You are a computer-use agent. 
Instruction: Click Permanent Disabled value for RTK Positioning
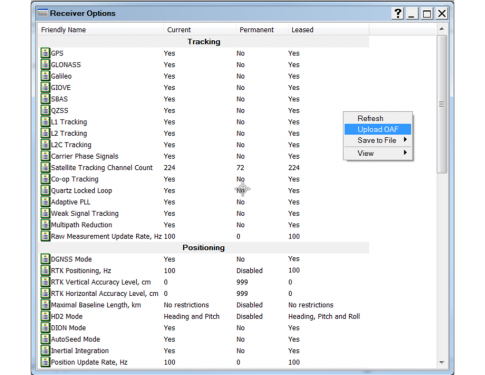250,271
